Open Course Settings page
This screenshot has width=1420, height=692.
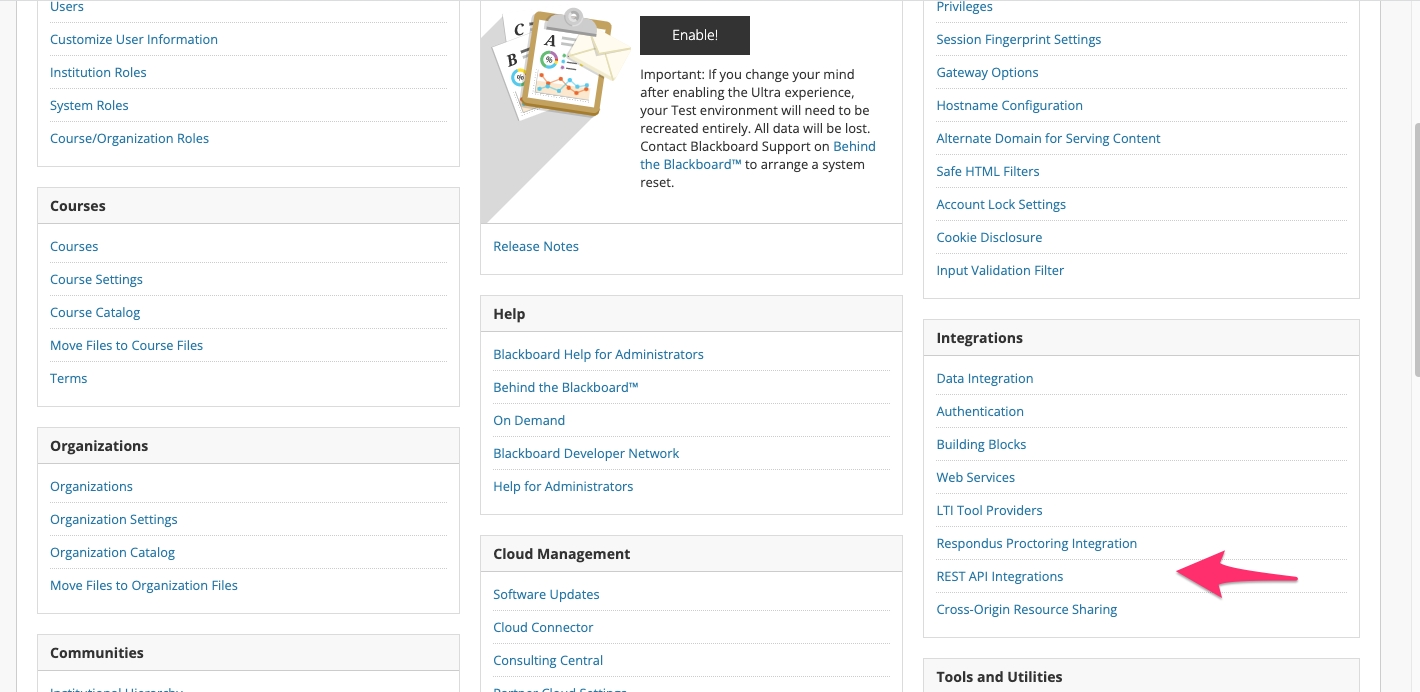click(x=96, y=279)
